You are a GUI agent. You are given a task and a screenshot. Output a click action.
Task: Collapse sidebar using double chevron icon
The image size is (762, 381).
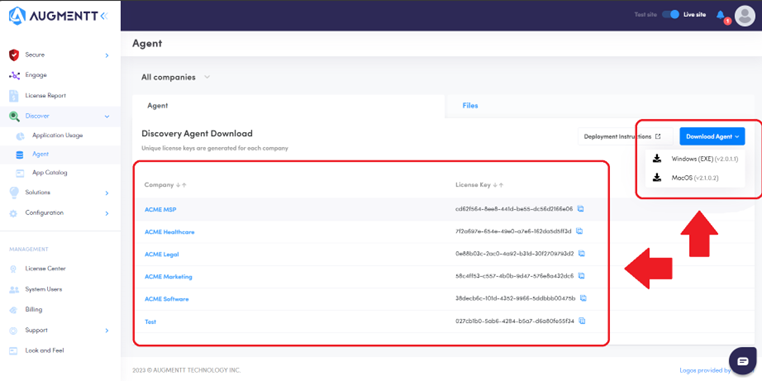(x=104, y=16)
